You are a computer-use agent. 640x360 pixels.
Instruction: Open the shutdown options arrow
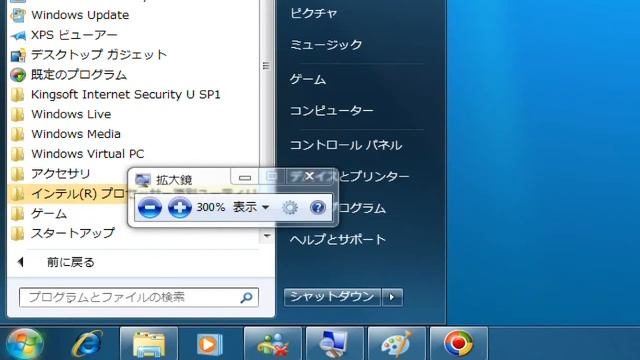coord(392,297)
